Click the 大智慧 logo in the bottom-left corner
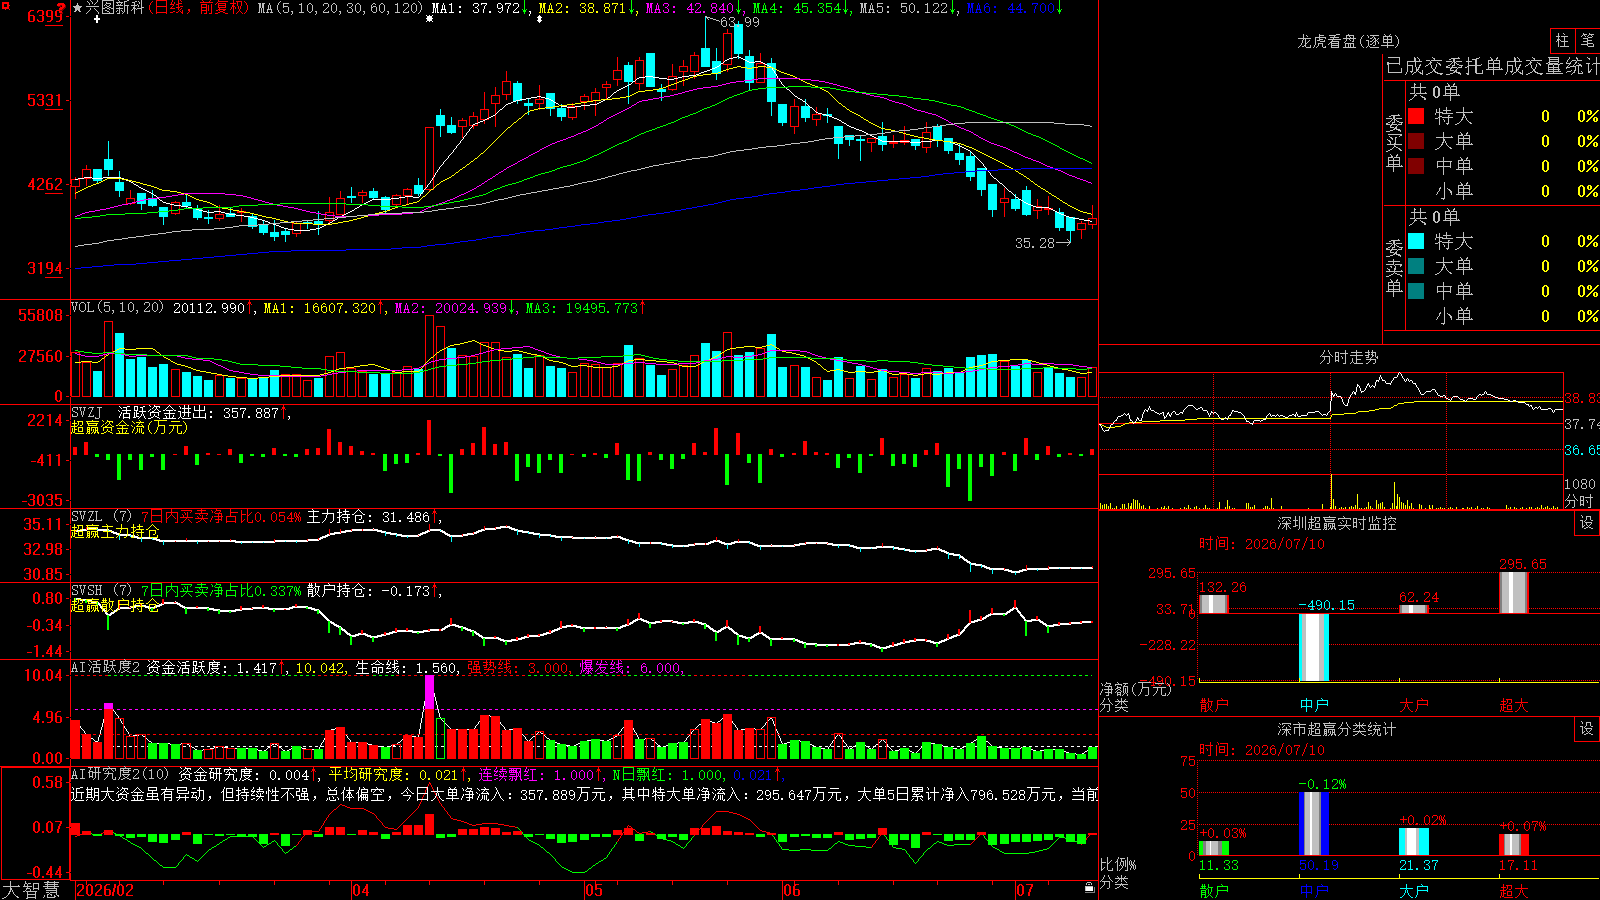 click(x=31, y=890)
